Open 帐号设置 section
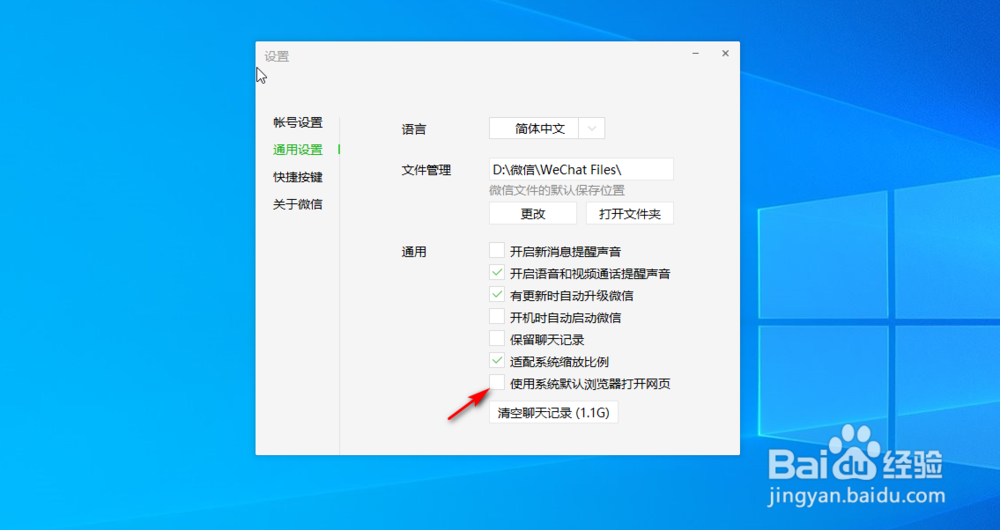The width and height of the screenshot is (1000, 530). click(298, 122)
